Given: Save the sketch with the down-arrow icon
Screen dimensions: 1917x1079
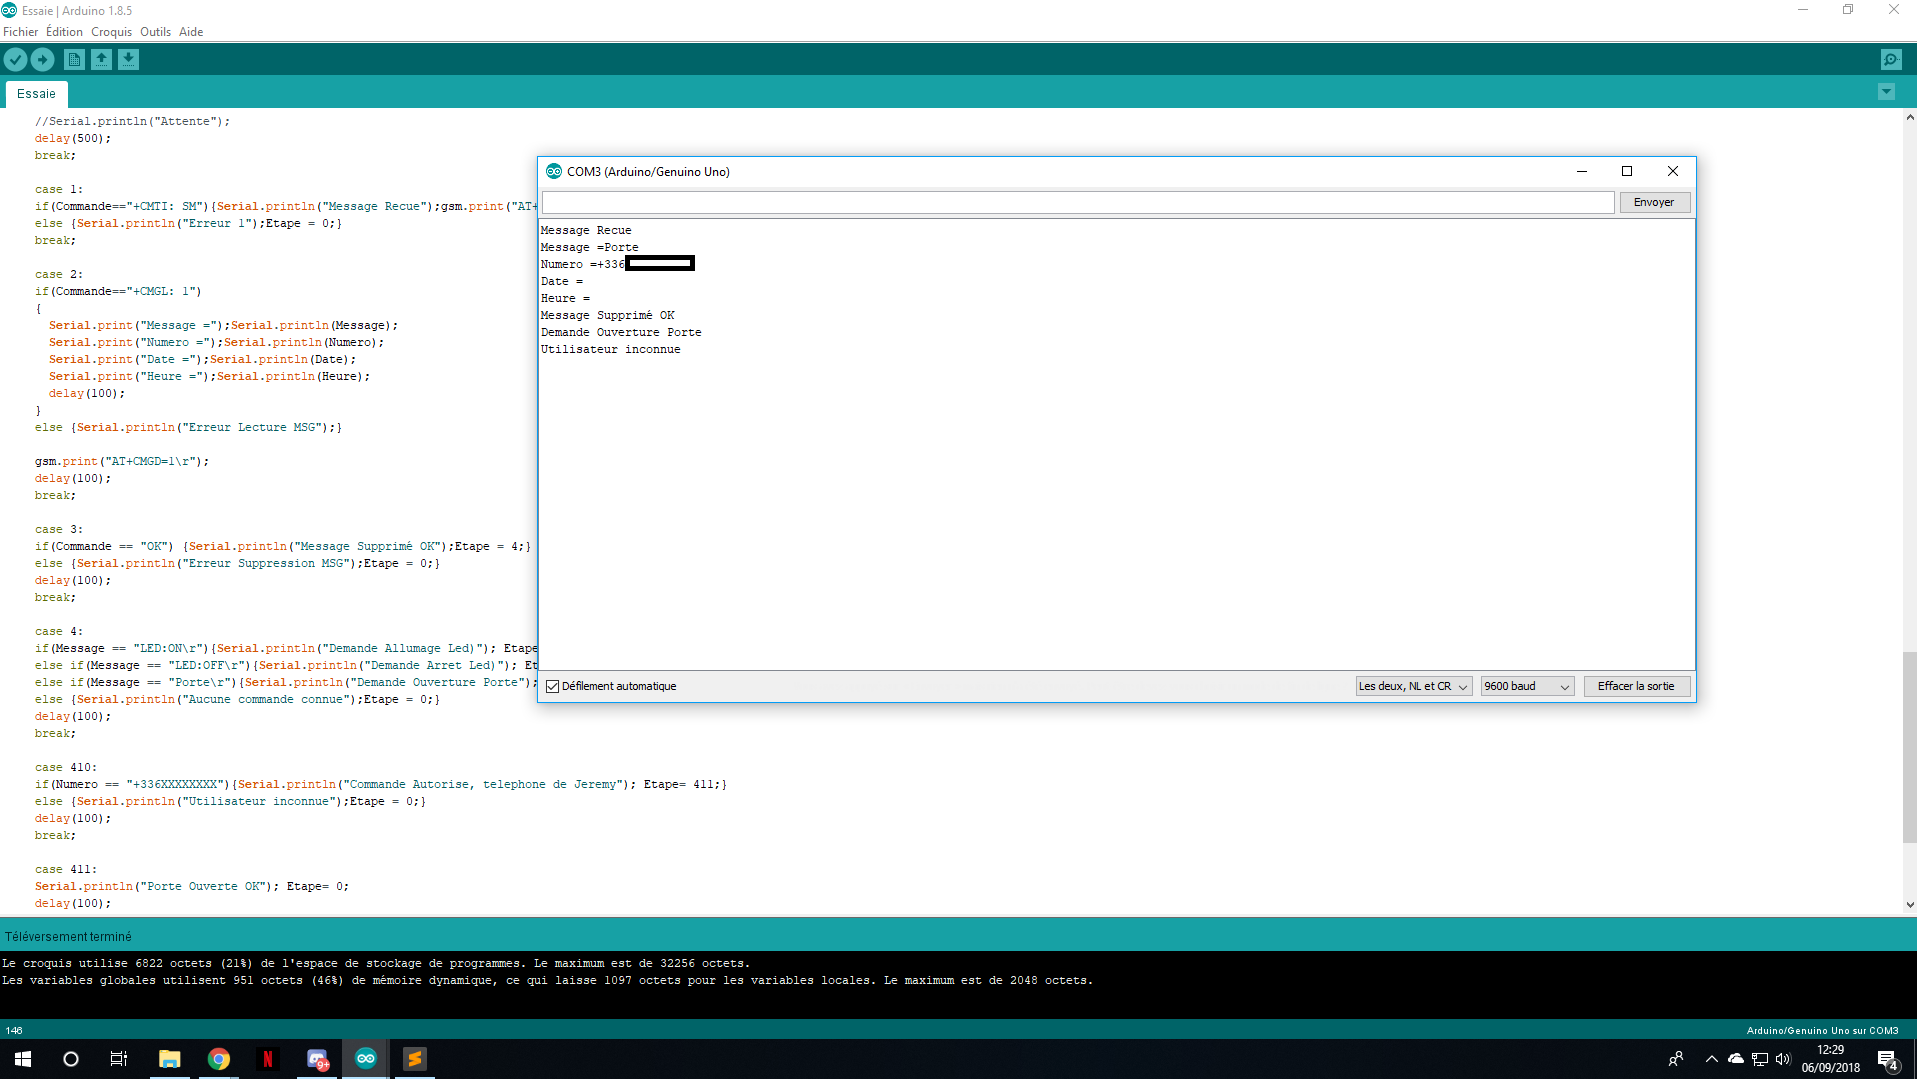Looking at the screenshot, I should 128,60.
